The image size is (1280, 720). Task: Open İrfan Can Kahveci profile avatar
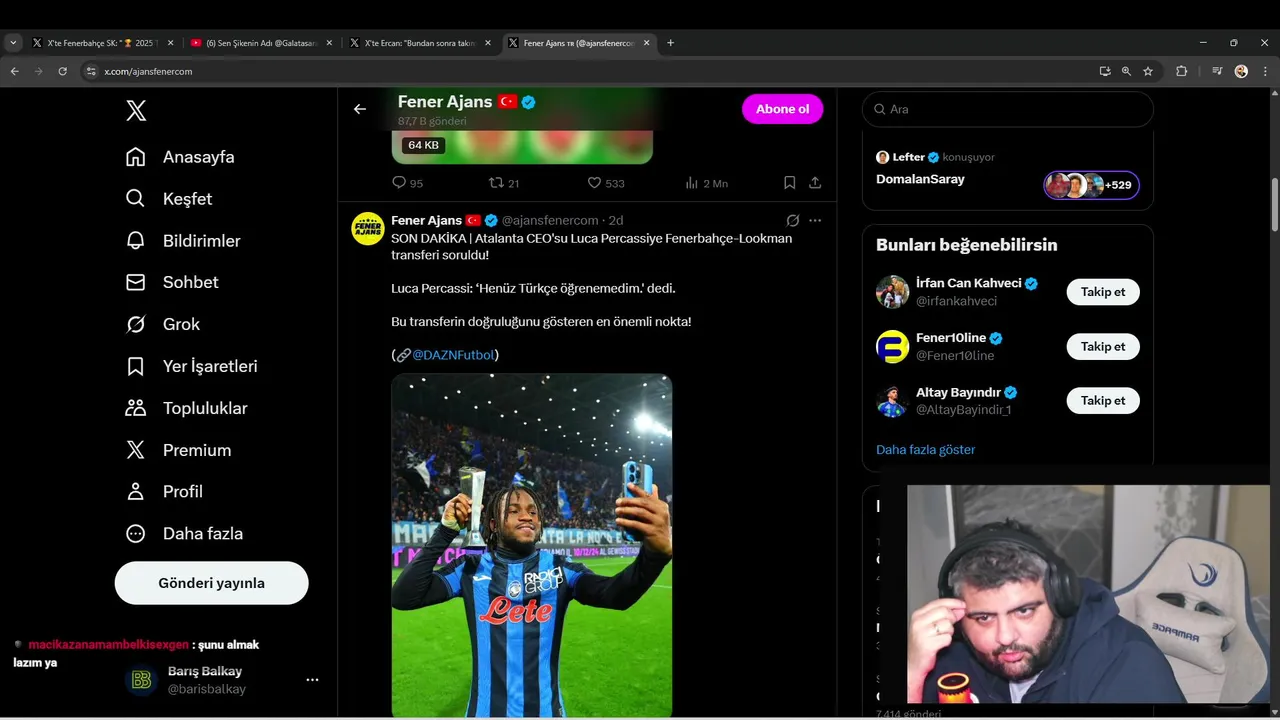[x=892, y=292]
